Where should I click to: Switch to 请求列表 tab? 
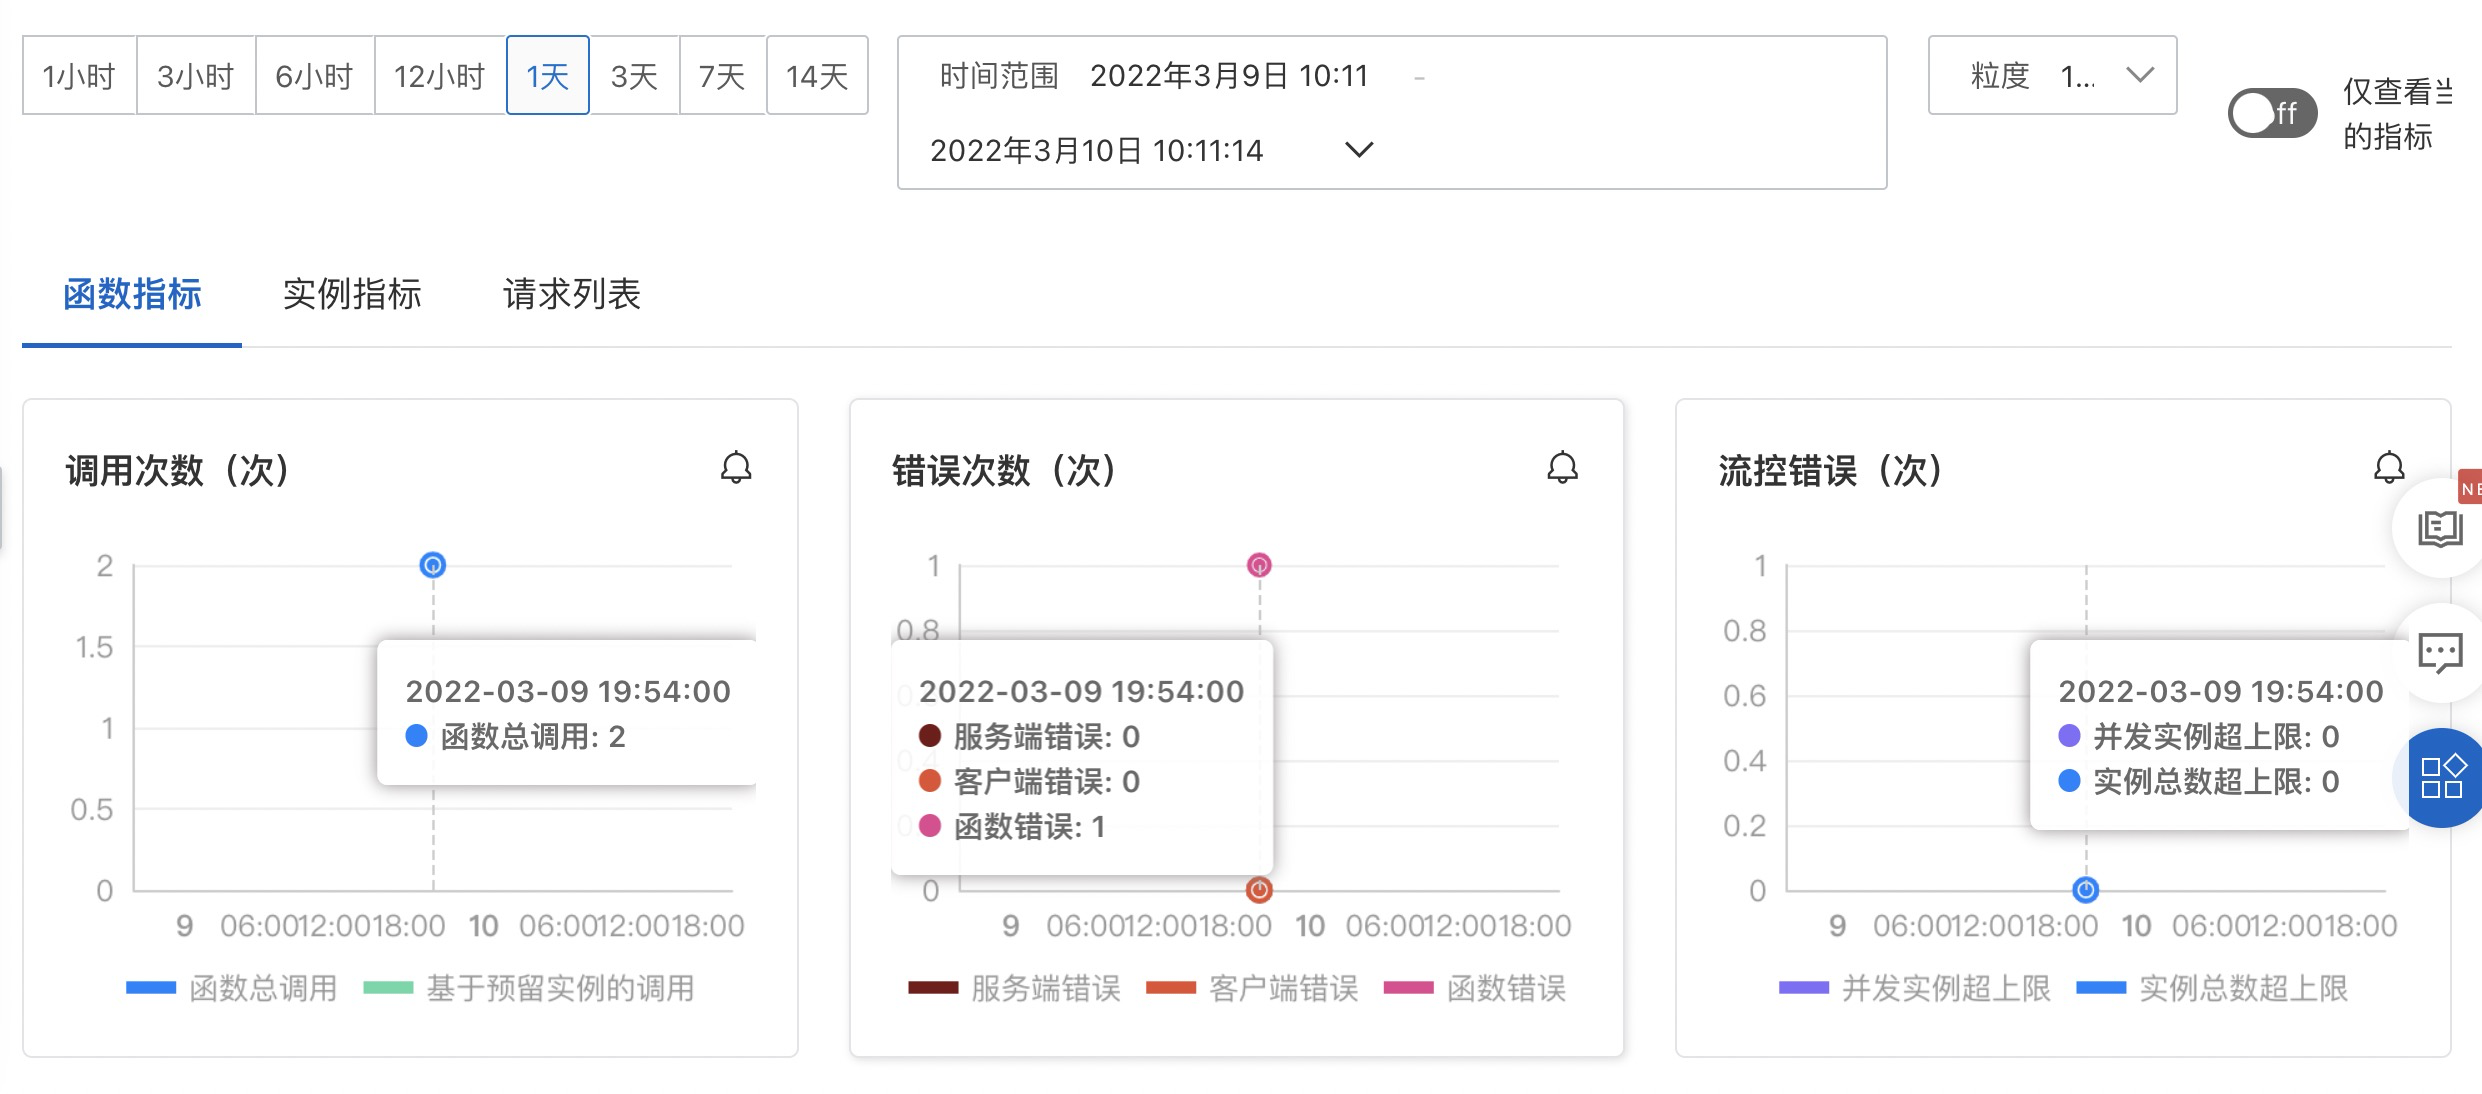point(572,294)
